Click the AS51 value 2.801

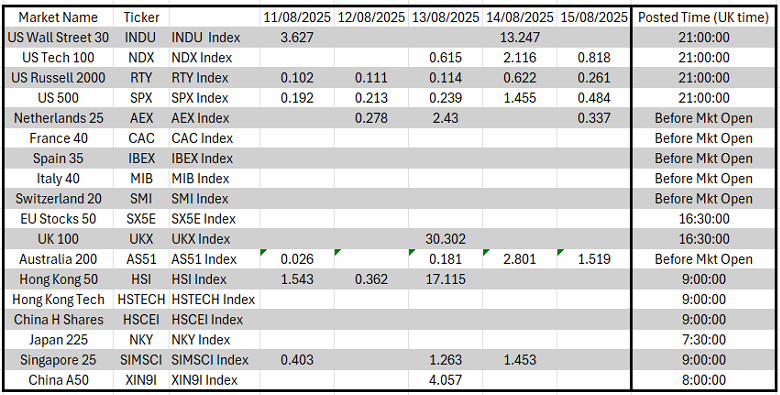coord(520,259)
